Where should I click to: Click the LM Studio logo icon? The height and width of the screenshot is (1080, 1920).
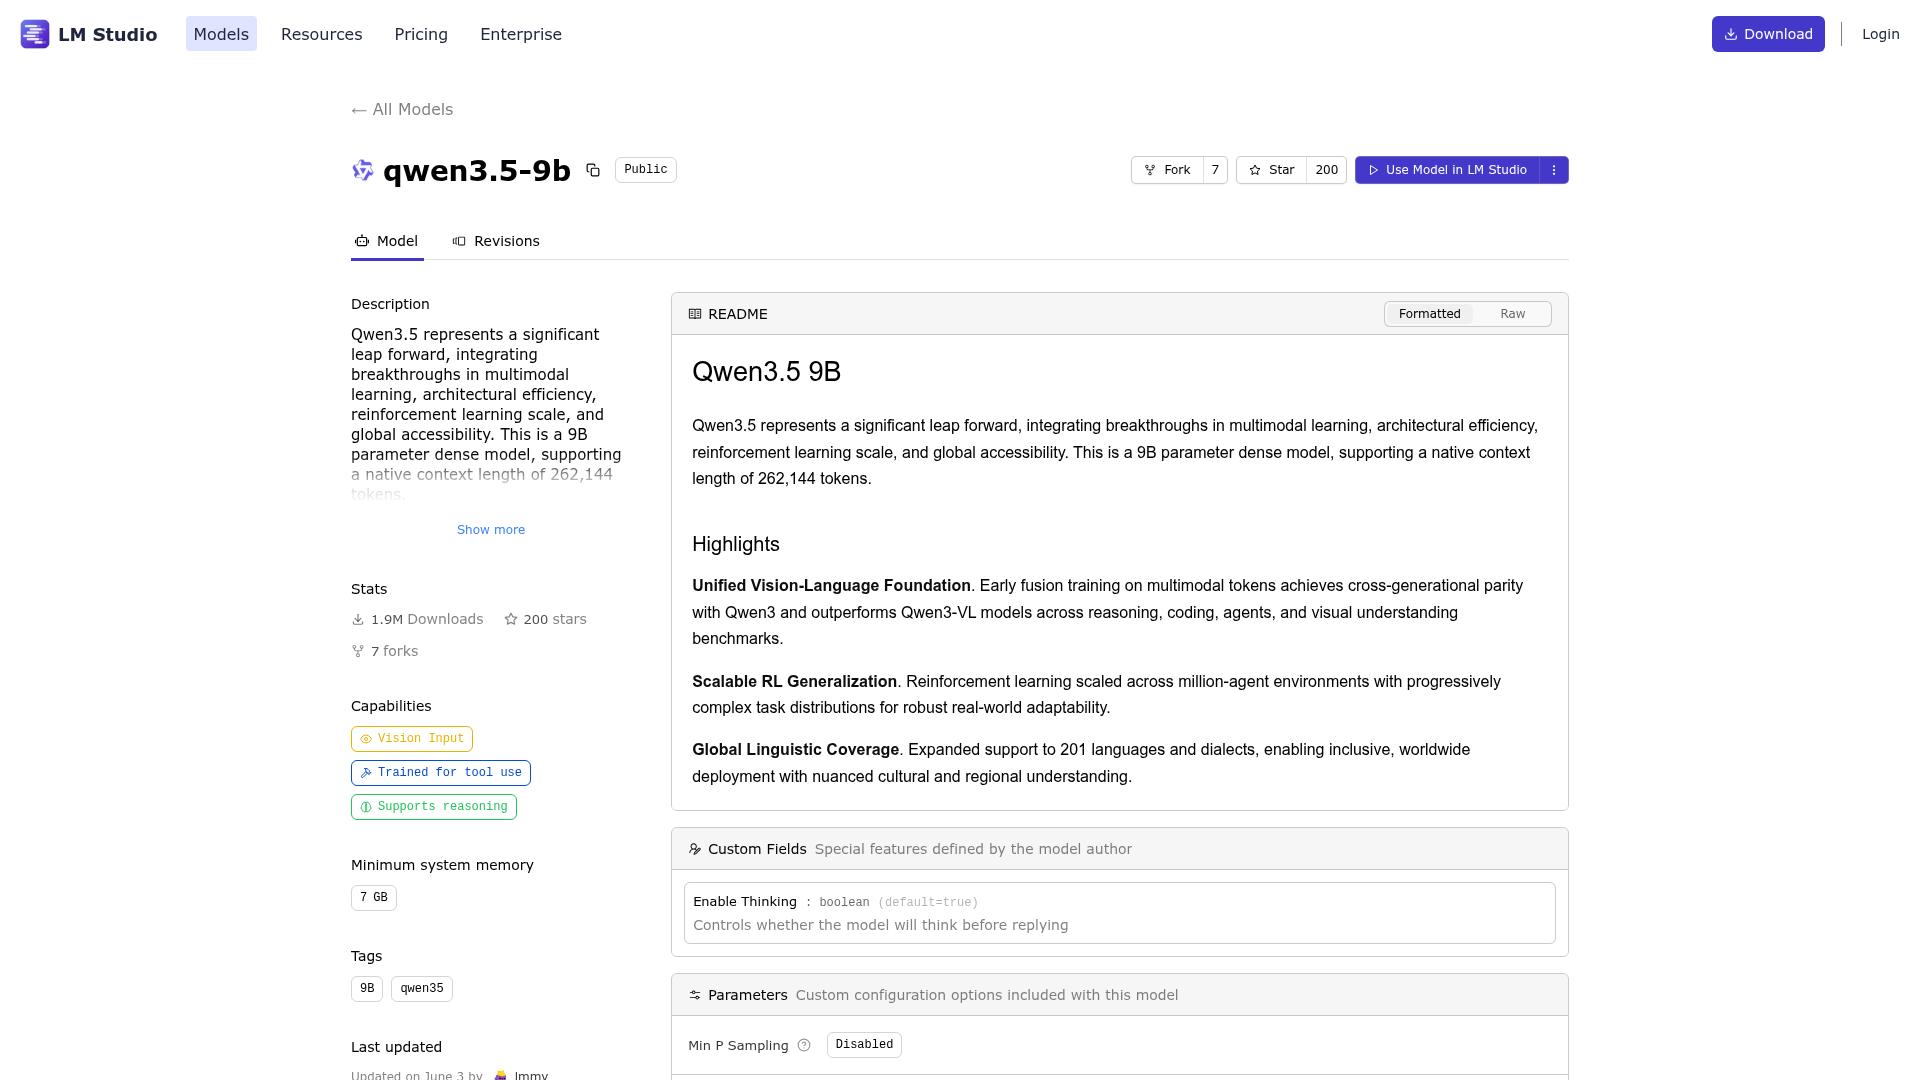[x=35, y=34]
